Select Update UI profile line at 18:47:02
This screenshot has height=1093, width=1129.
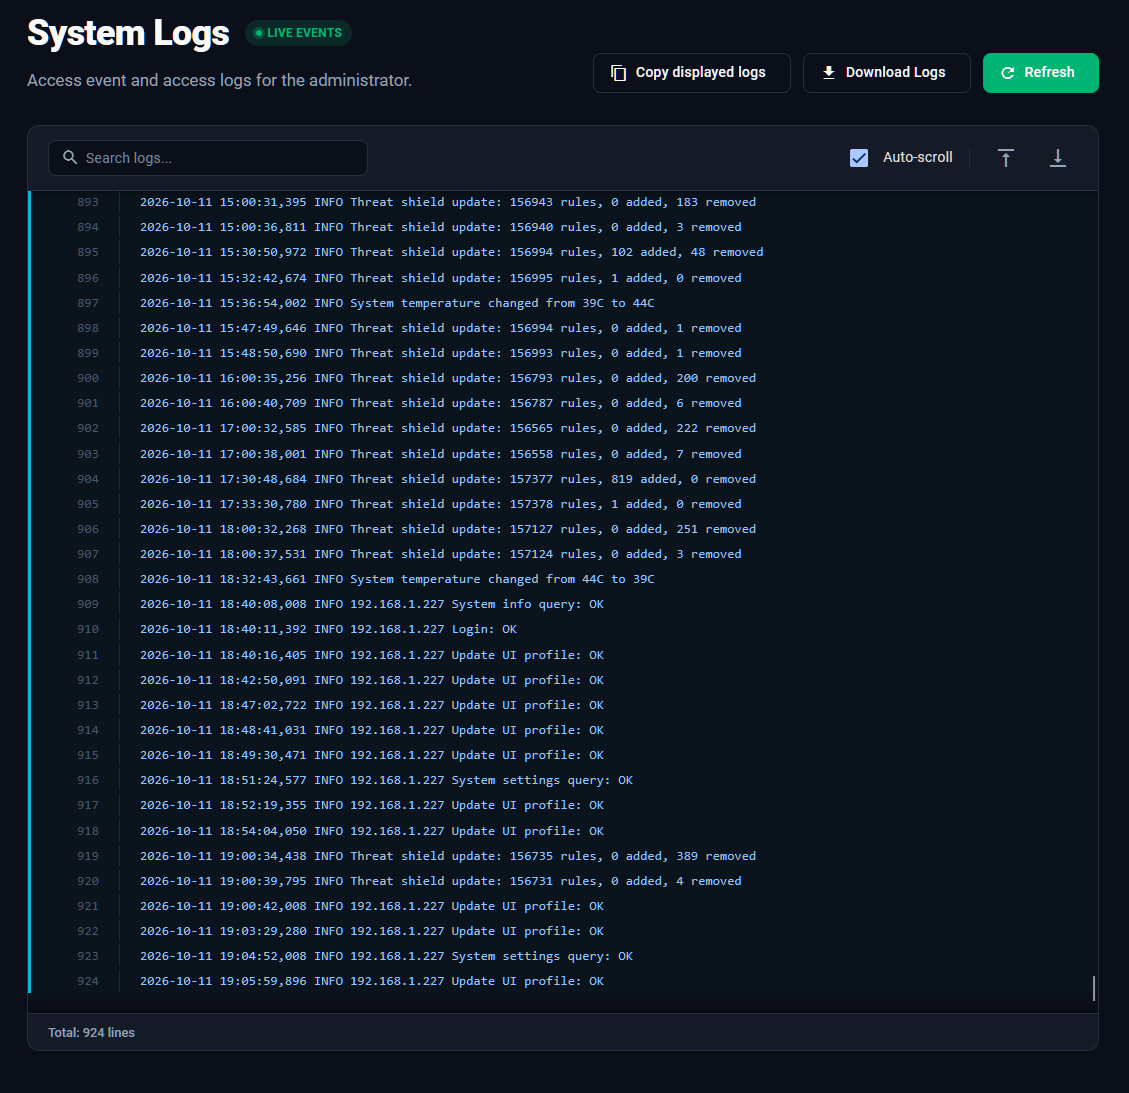(x=563, y=706)
